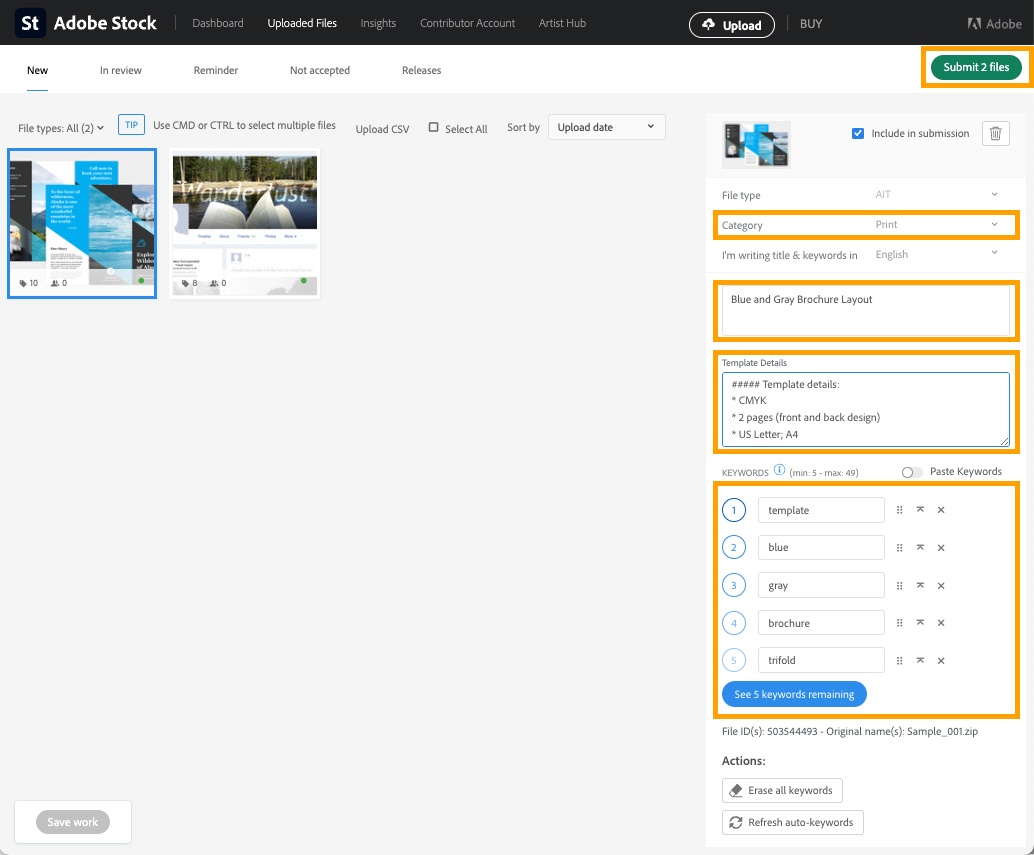Remove the 'template' keyword with its X icon
Screen dimensions: 1034x855
click(x=941, y=510)
